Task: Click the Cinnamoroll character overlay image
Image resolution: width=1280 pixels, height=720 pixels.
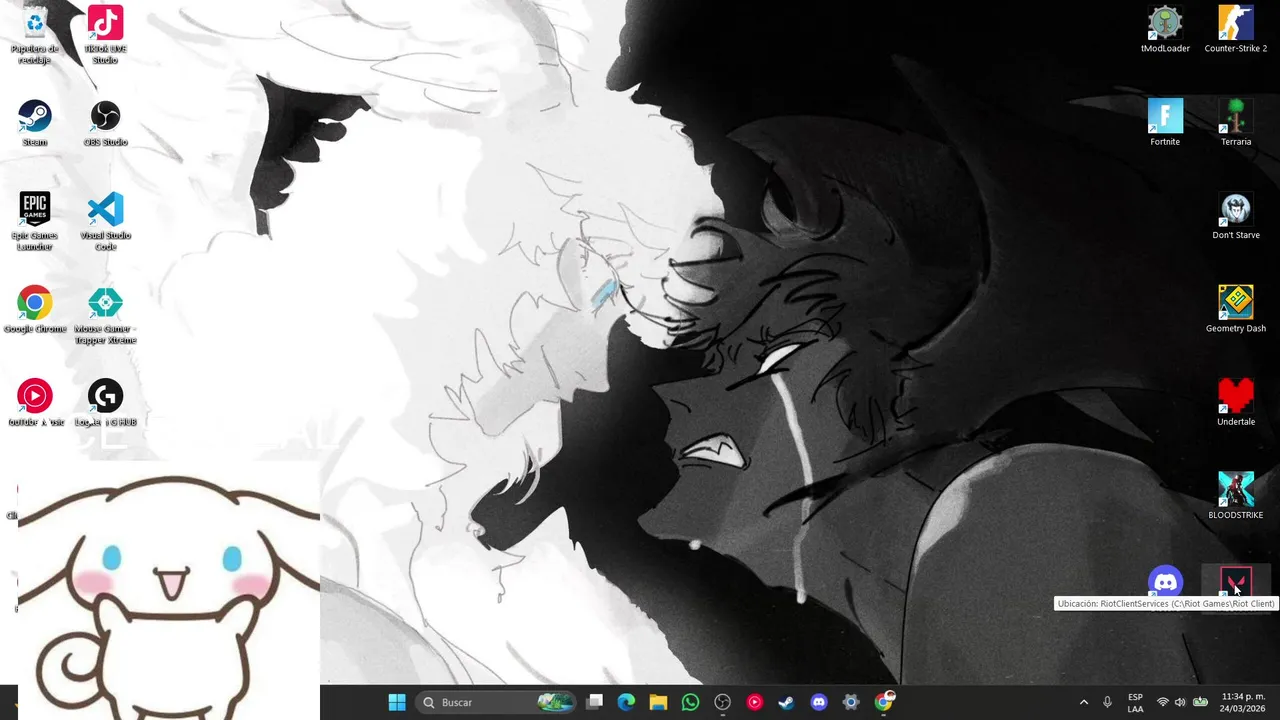Action: pyautogui.click(x=169, y=590)
